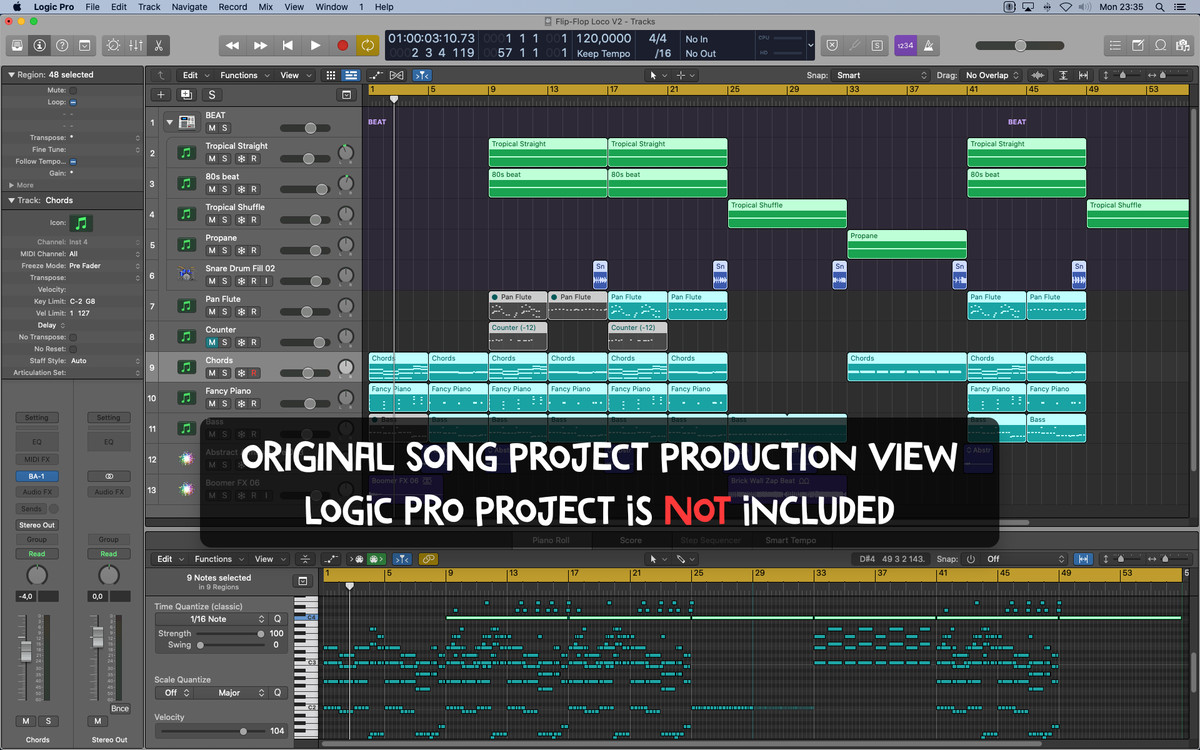The height and width of the screenshot is (750, 1200).
Task: Open Quick Help question mark icon
Action: (x=62, y=45)
